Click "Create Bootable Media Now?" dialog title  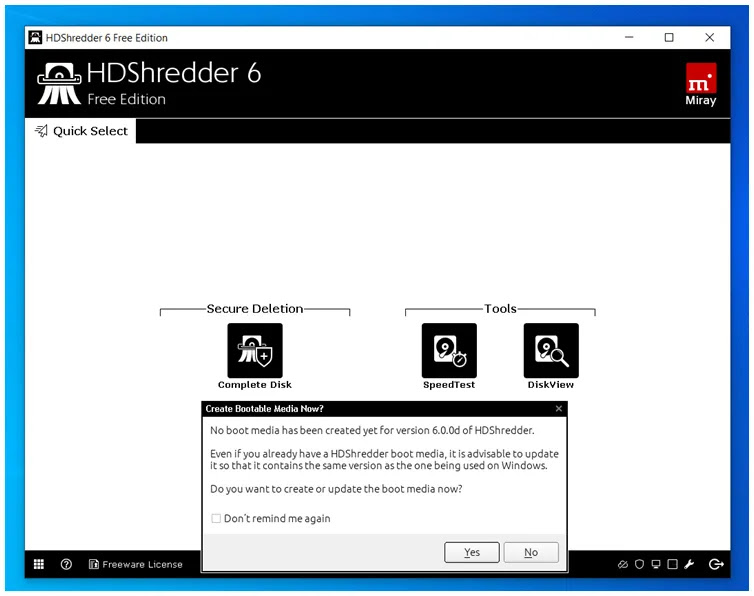(264, 408)
